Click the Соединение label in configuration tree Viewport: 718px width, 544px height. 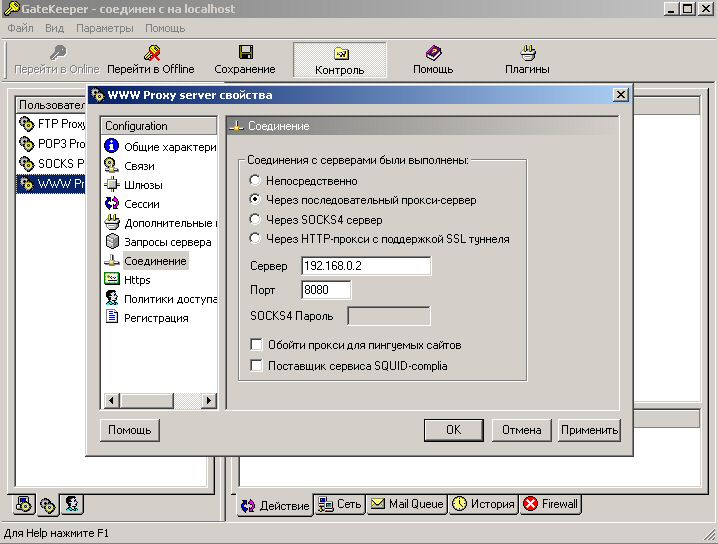click(155, 261)
